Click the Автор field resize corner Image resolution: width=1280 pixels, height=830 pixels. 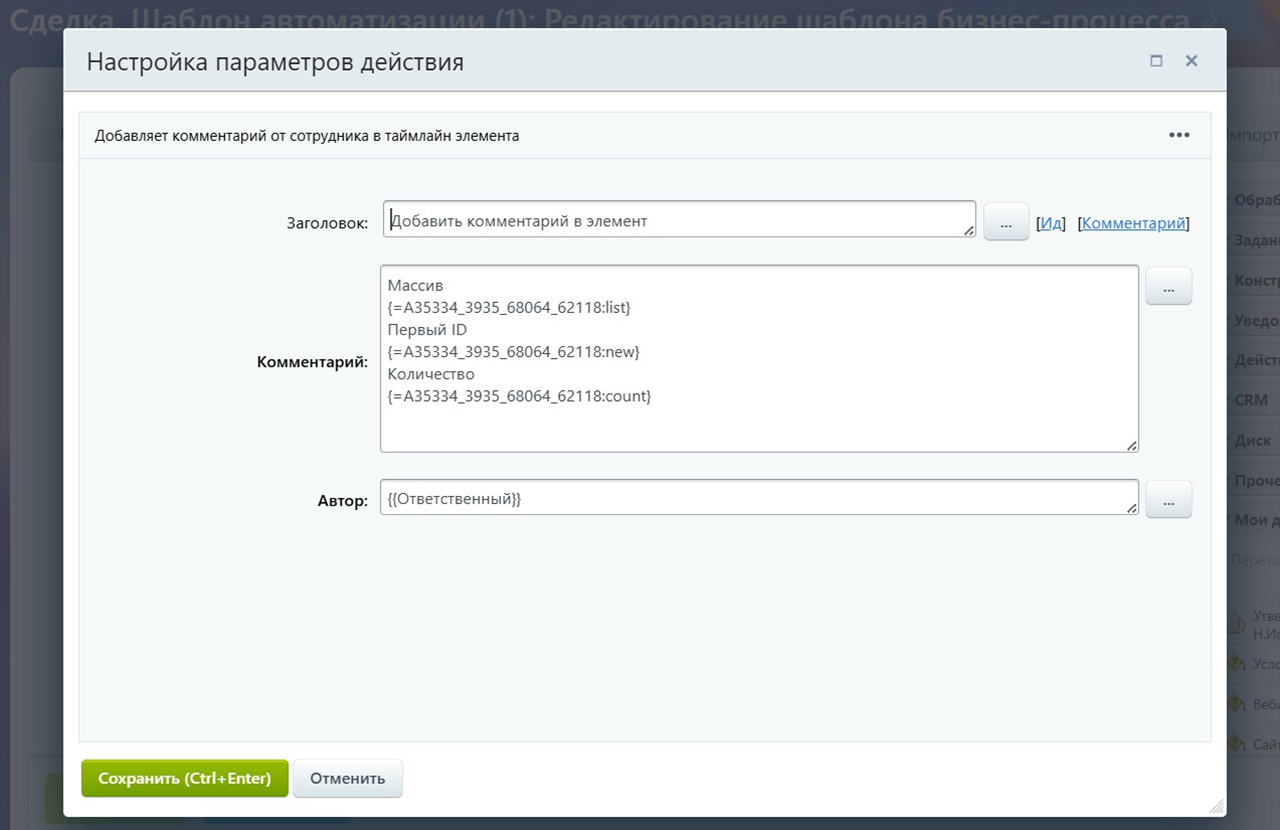[x=1132, y=509]
